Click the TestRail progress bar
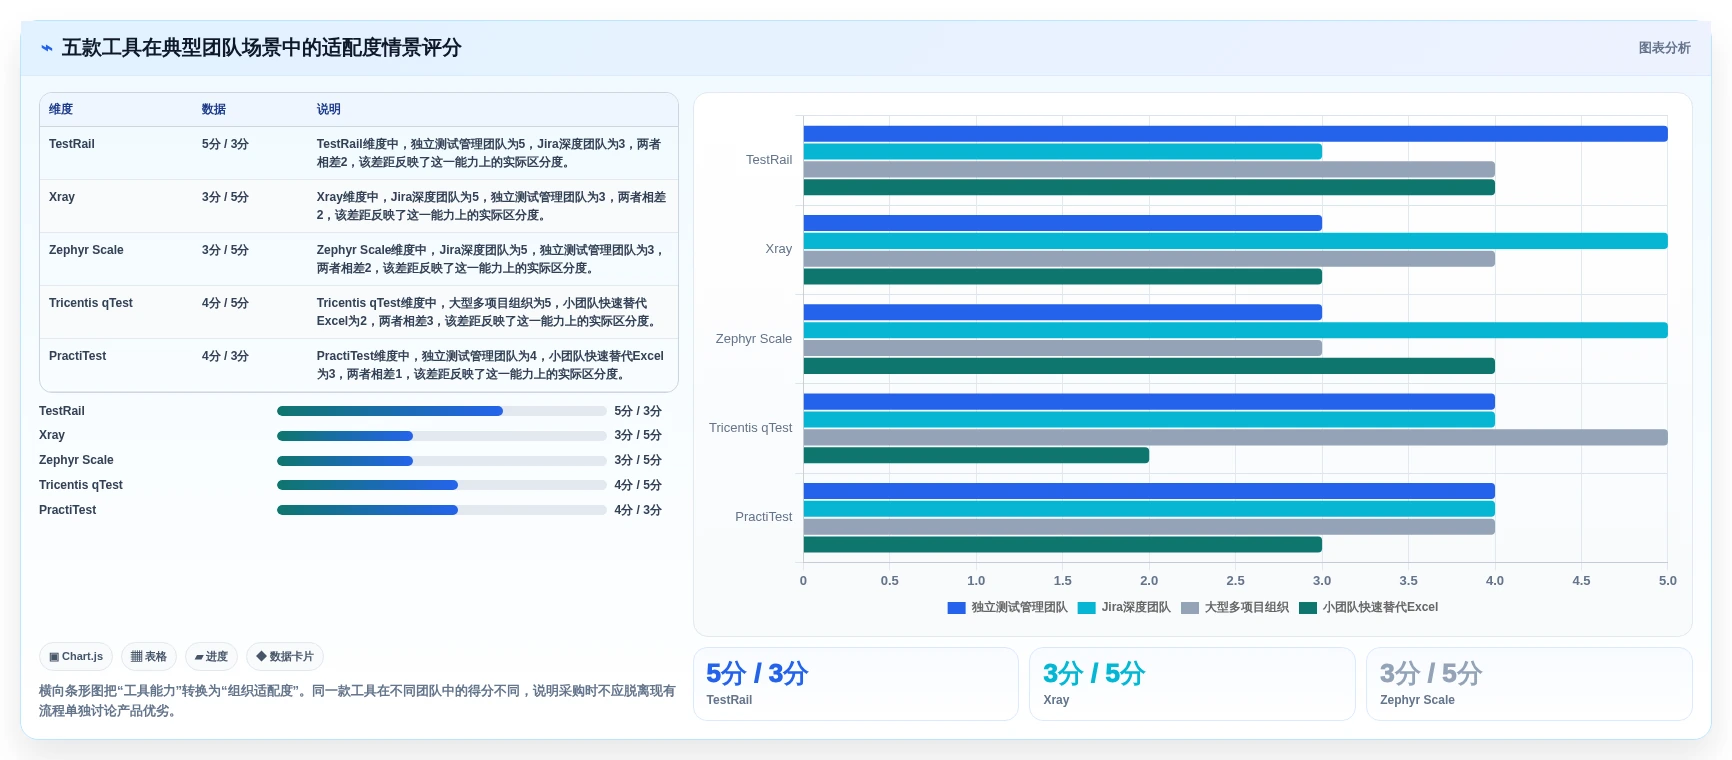The width and height of the screenshot is (1732, 760). 442,411
